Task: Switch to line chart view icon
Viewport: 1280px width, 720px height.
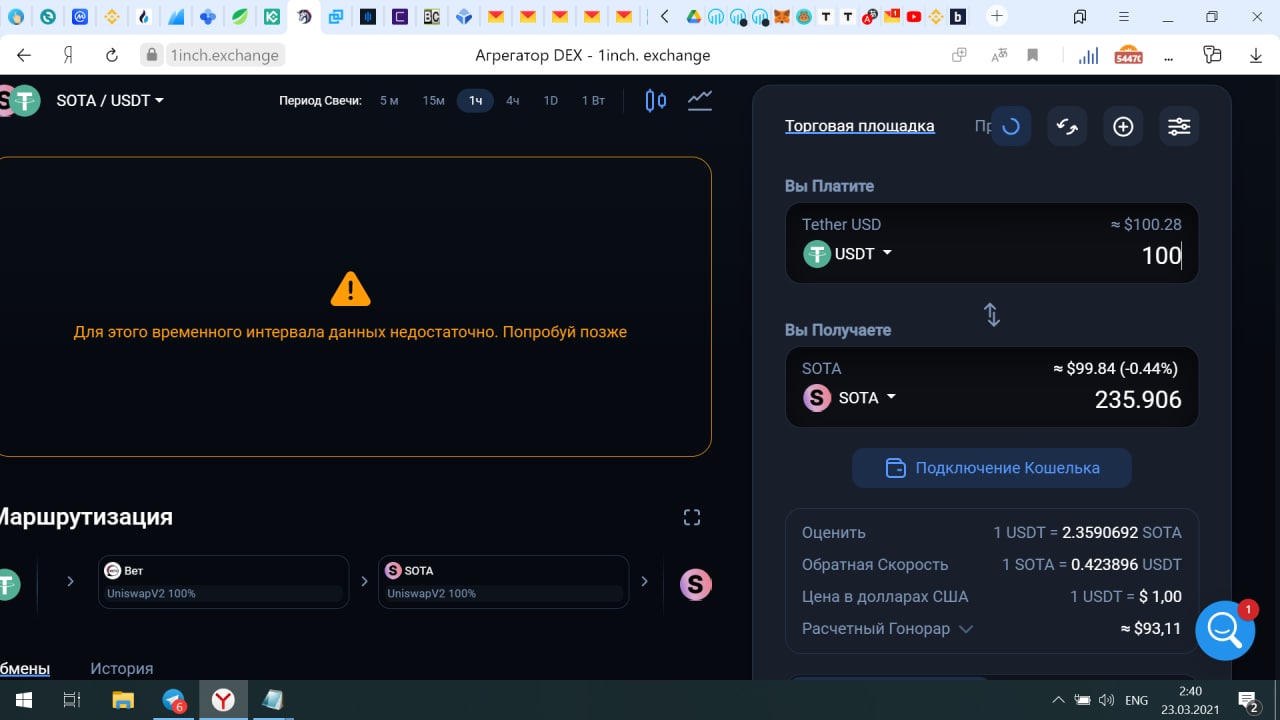Action: [700, 100]
